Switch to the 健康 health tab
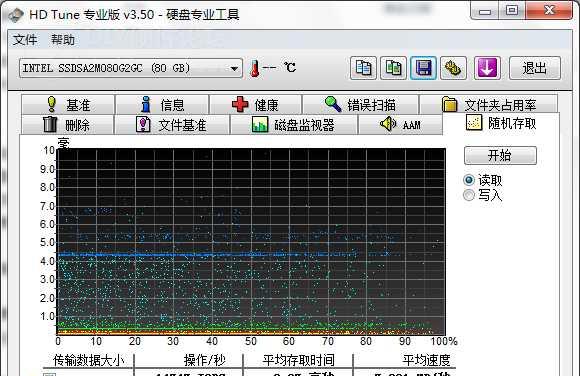The height and width of the screenshot is (376, 580). click(256, 105)
